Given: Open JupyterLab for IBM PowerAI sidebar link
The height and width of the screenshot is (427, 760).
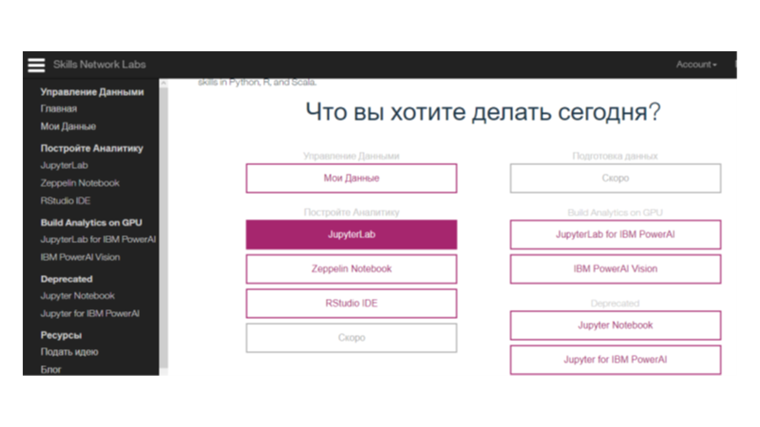Looking at the screenshot, I should (98, 239).
